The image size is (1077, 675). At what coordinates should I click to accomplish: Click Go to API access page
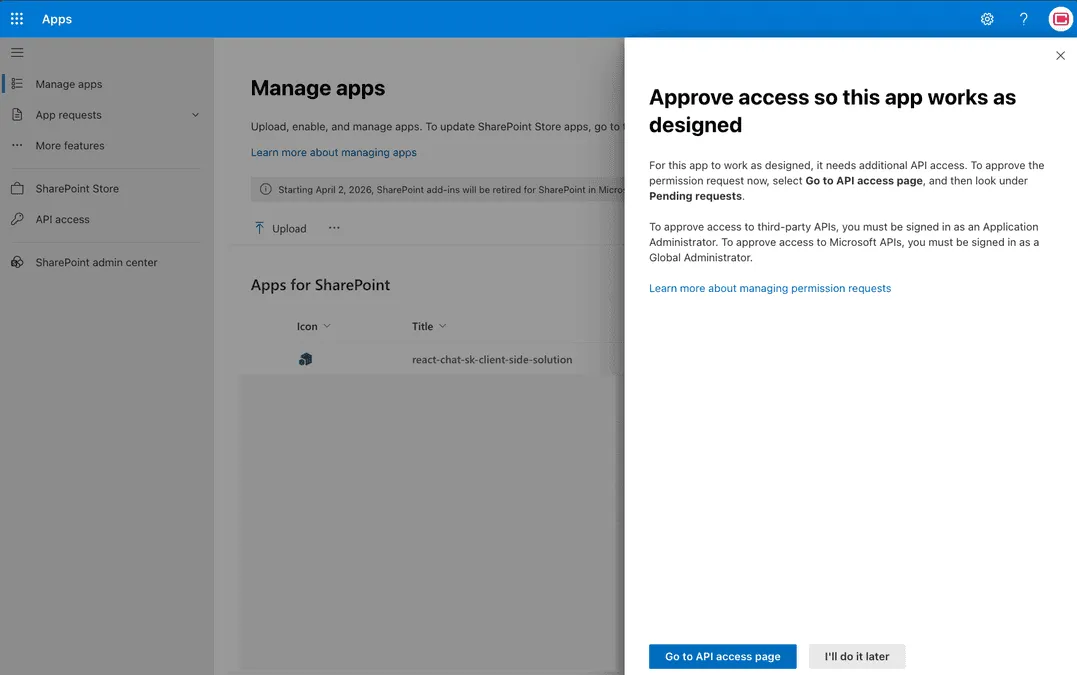click(x=722, y=656)
